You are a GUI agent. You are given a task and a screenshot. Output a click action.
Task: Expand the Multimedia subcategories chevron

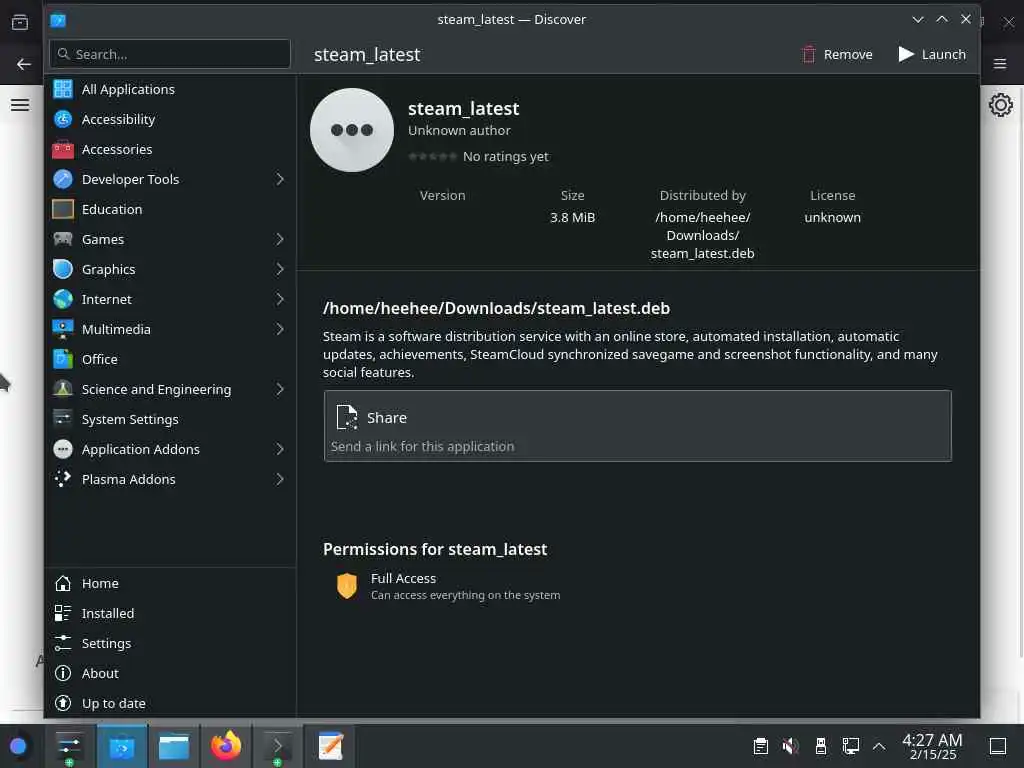280,329
